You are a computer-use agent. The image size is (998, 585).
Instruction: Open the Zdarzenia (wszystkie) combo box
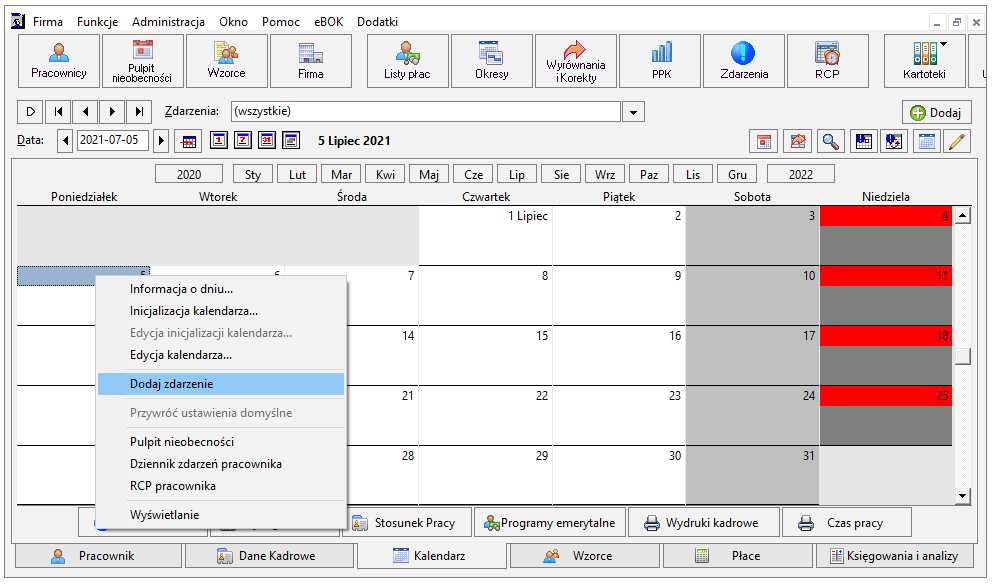[426, 111]
